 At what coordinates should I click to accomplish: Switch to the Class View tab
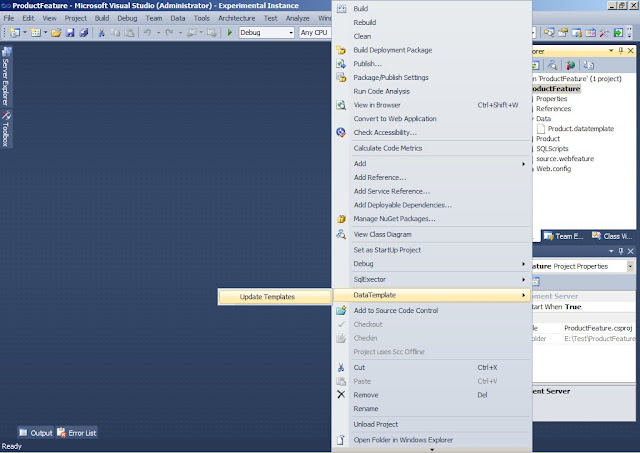[x=612, y=236]
